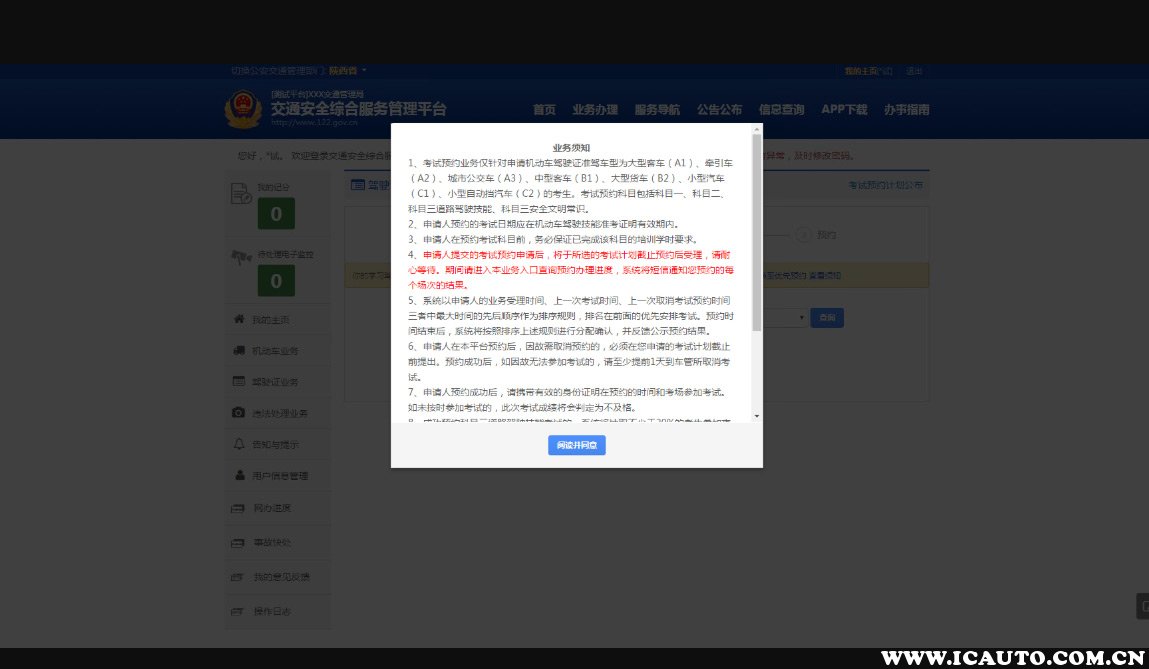Click the 考试预约计划公布 link
The width and height of the screenshot is (1149, 669).
tap(885, 185)
